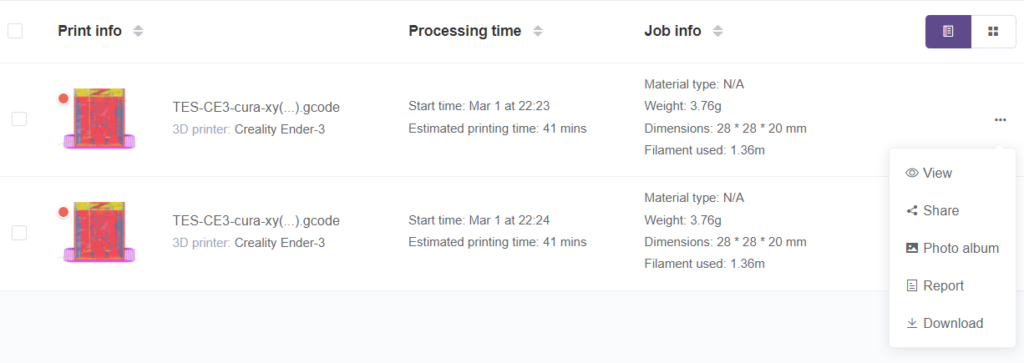Click the eye icon next to View

click(x=912, y=173)
